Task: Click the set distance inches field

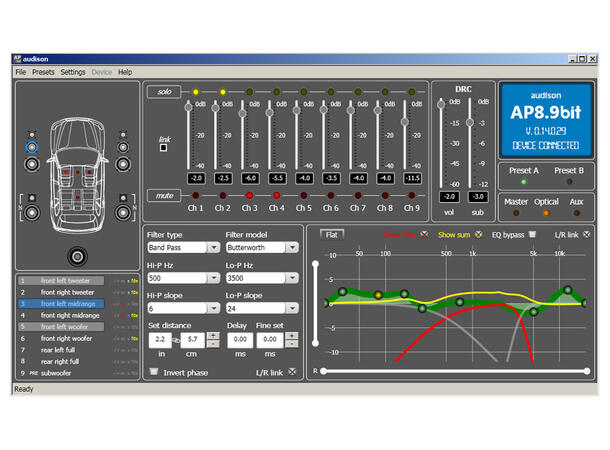Action: coord(160,340)
